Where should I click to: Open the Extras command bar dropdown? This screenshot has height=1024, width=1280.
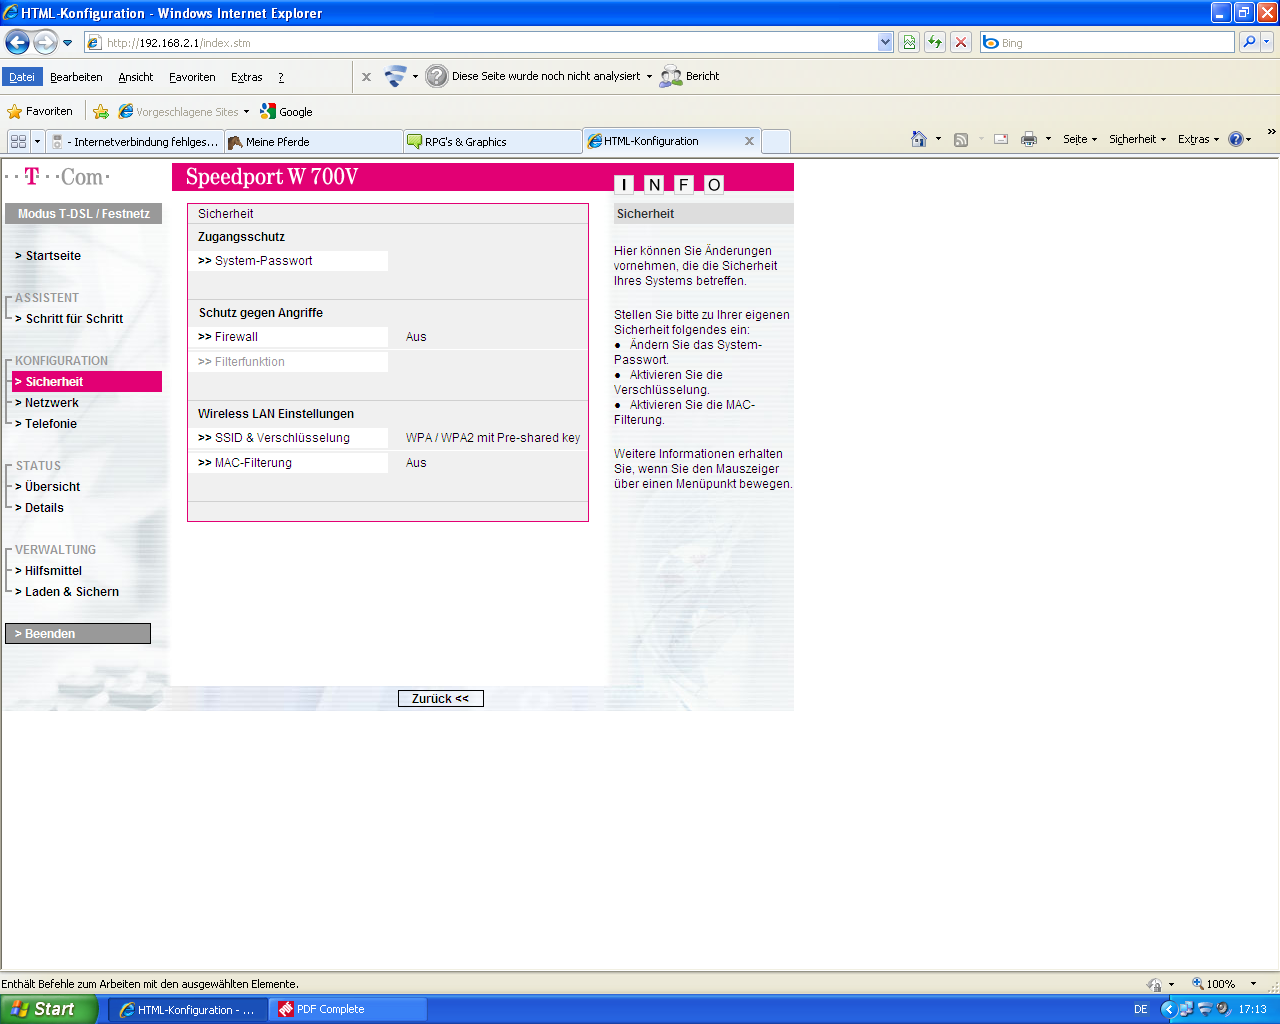point(1199,139)
